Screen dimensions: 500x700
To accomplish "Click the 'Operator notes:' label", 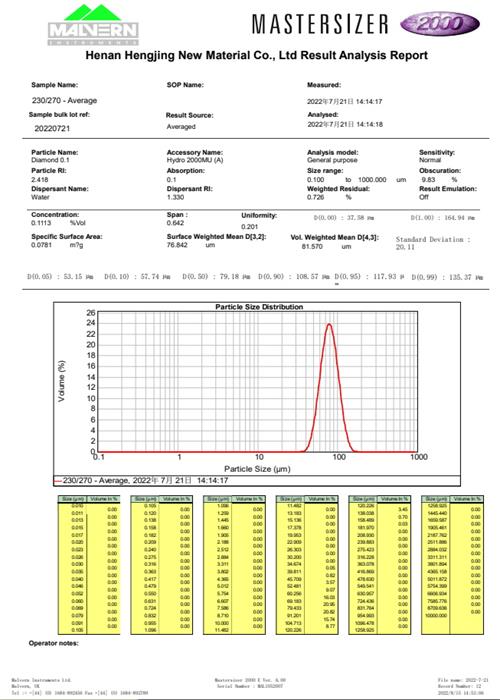I will pos(54,643).
